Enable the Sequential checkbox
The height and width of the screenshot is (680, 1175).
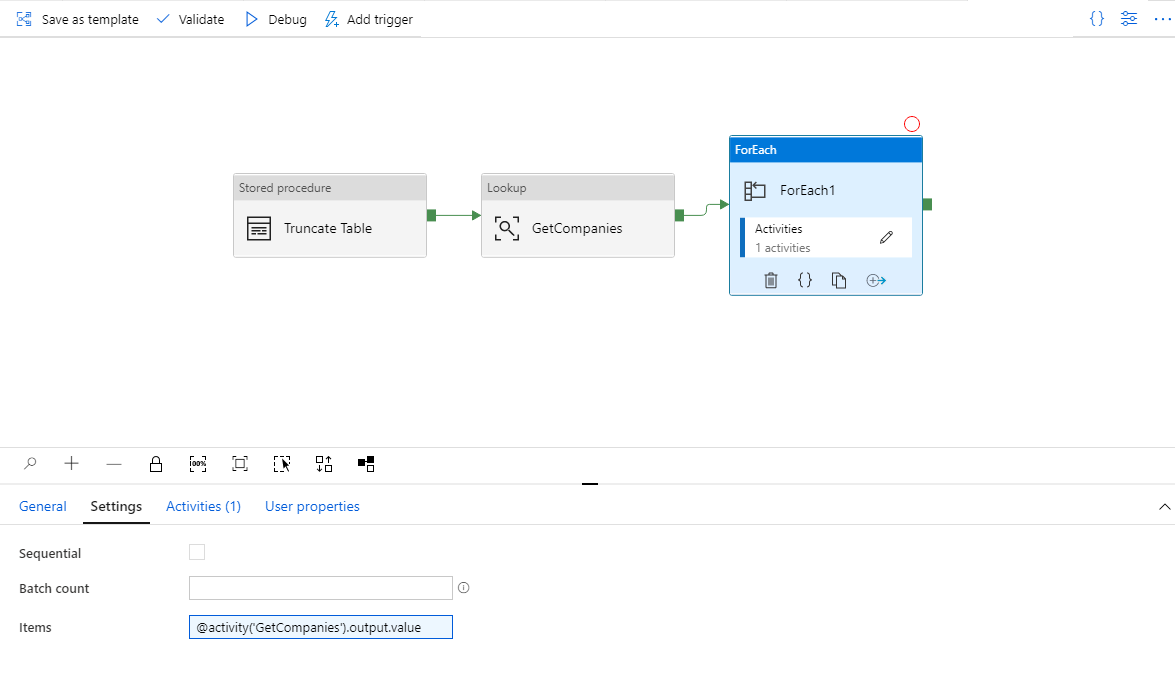tap(197, 551)
